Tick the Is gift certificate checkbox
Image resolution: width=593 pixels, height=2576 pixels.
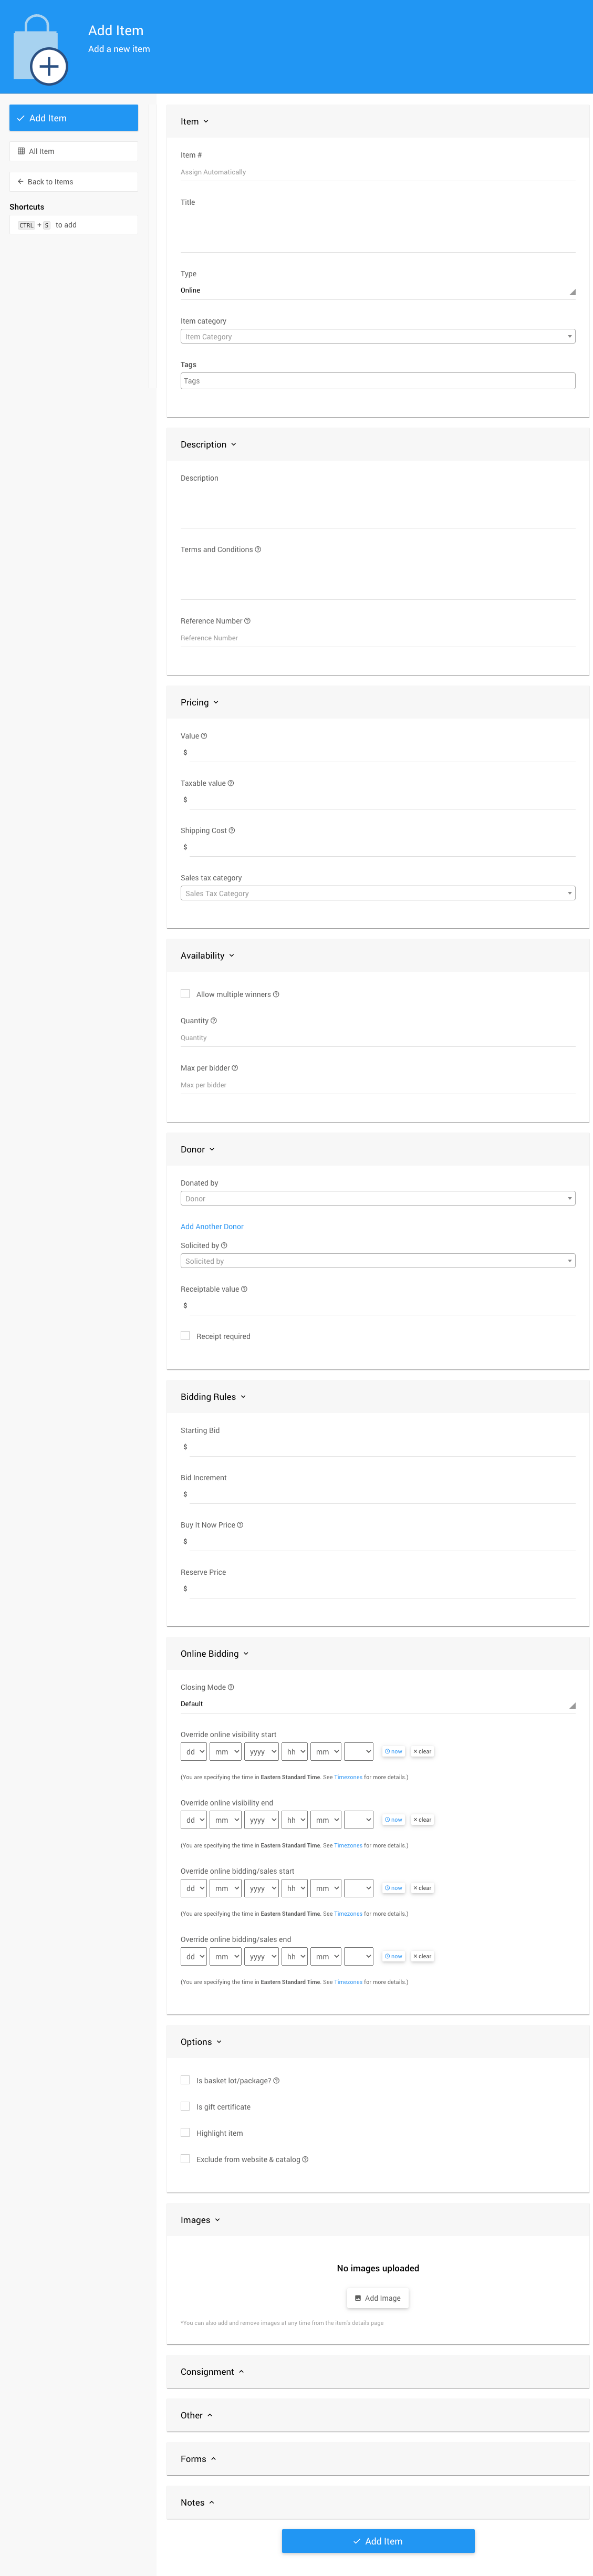[x=185, y=2106]
